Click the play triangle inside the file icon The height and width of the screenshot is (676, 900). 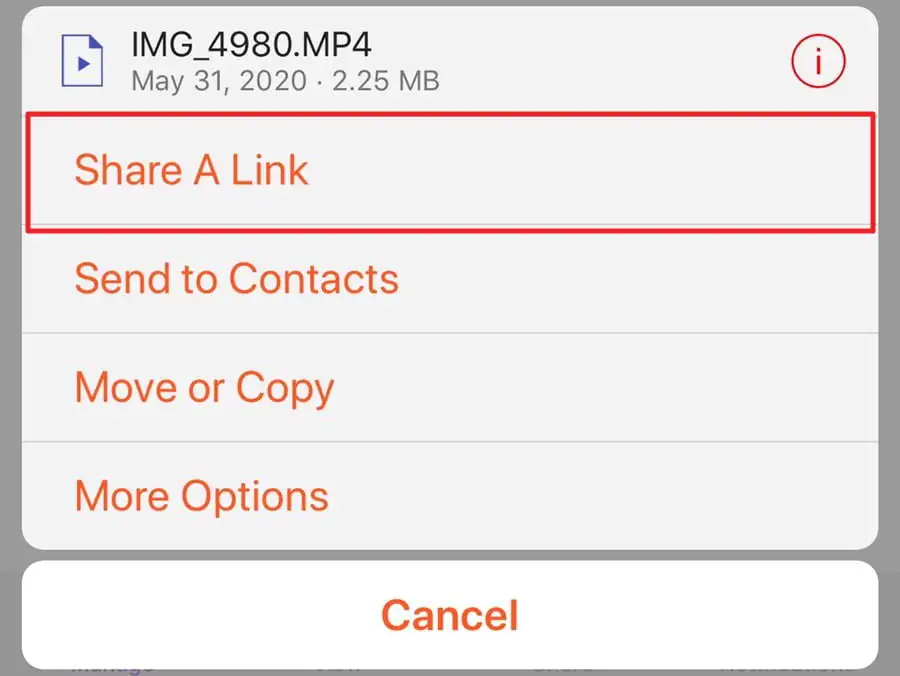tap(86, 63)
